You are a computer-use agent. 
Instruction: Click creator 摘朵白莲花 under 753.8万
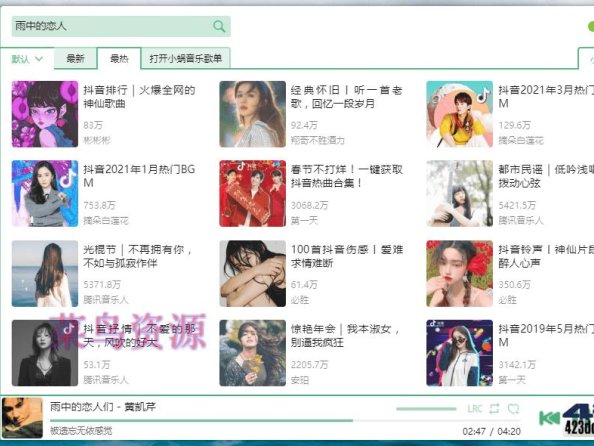(106, 221)
